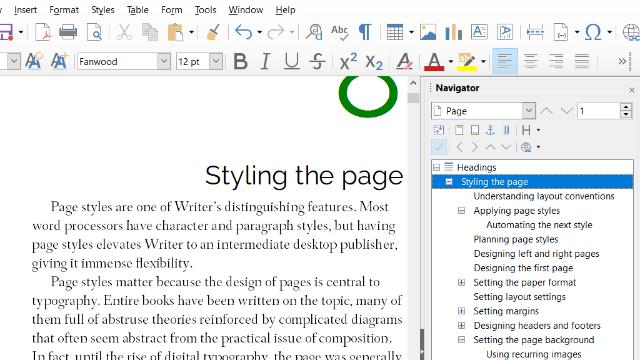Open the Styles menu
The width and height of the screenshot is (640, 360).
point(103,10)
